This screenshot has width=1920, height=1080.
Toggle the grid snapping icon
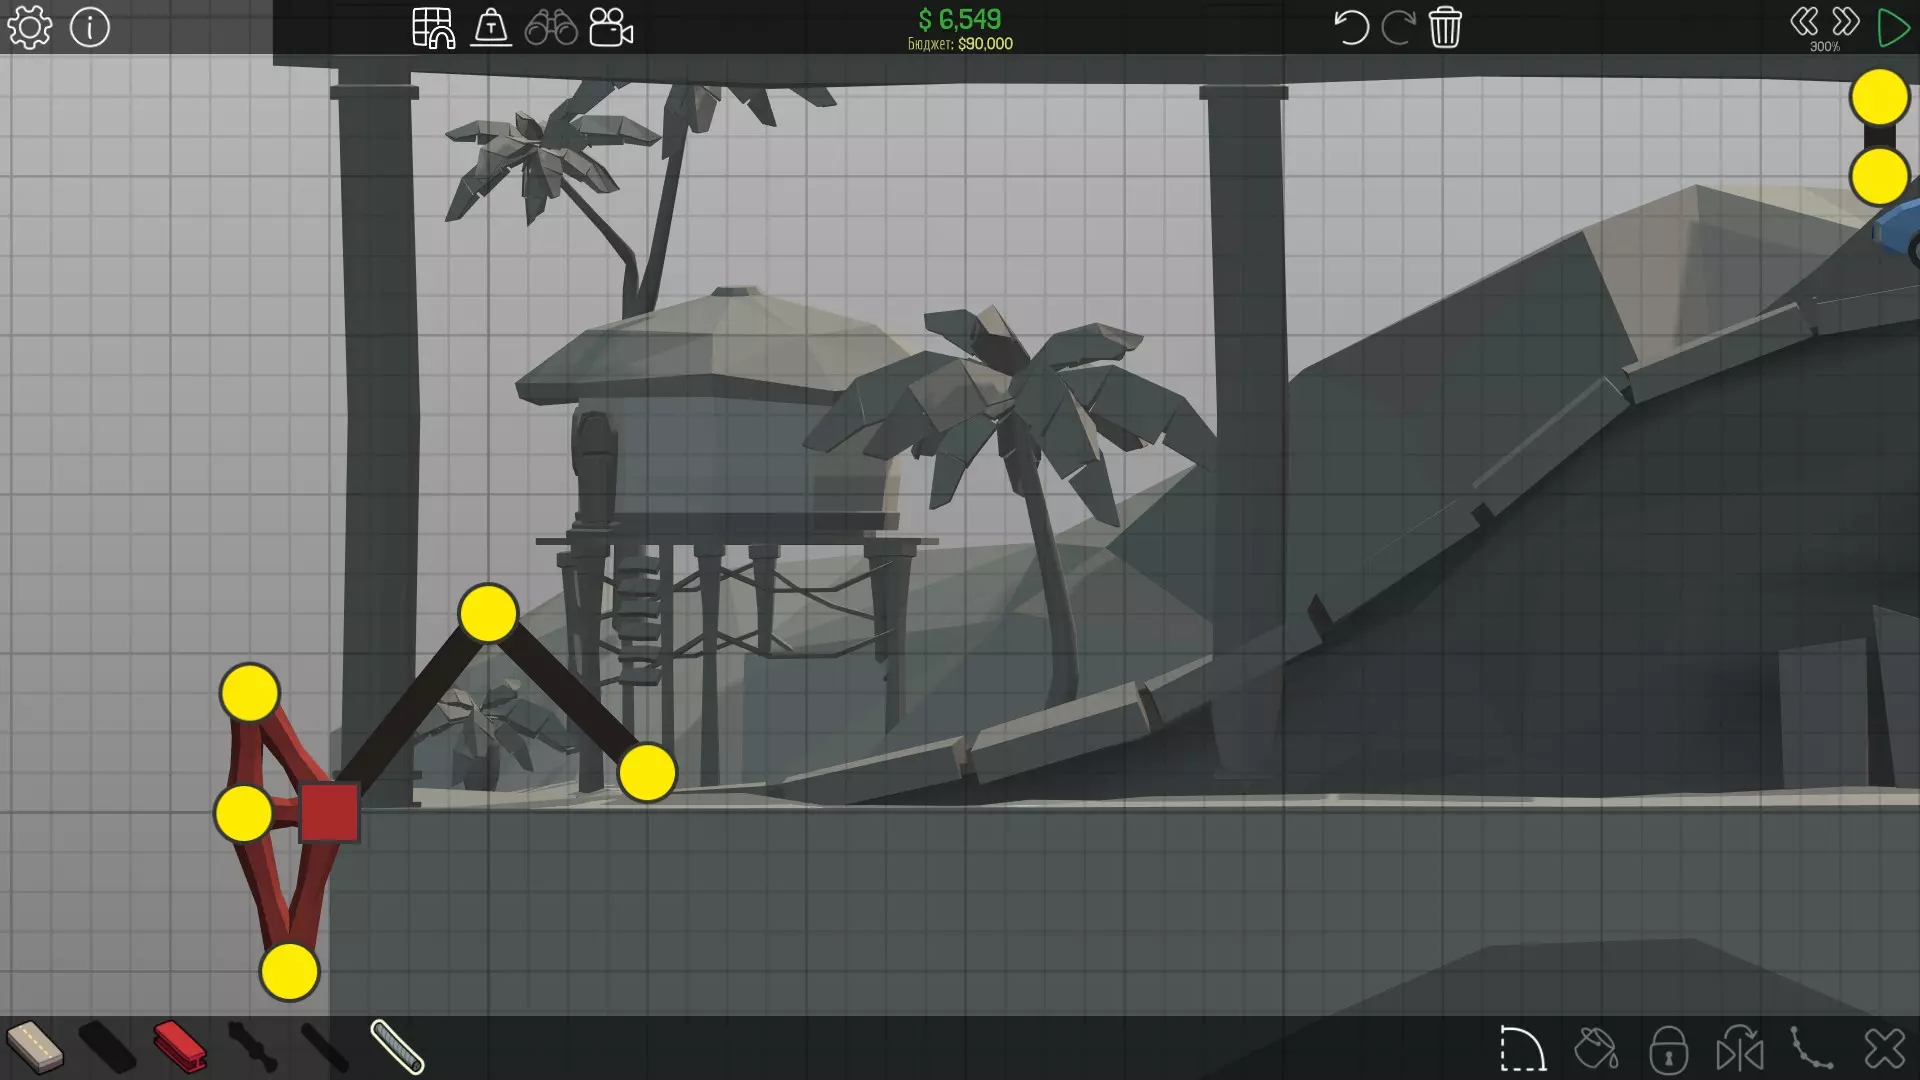pyautogui.click(x=433, y=27)
